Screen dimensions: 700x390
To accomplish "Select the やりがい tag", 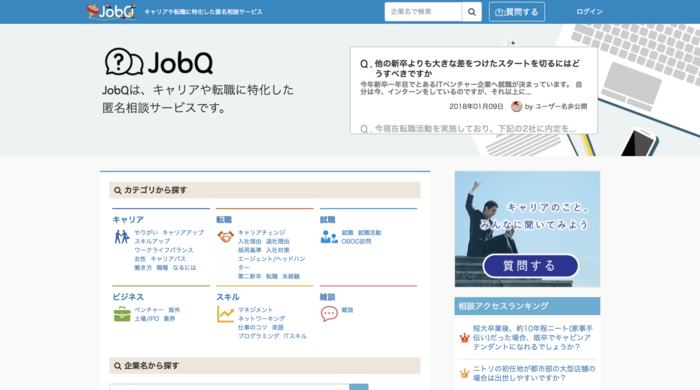I will point(146,232).
